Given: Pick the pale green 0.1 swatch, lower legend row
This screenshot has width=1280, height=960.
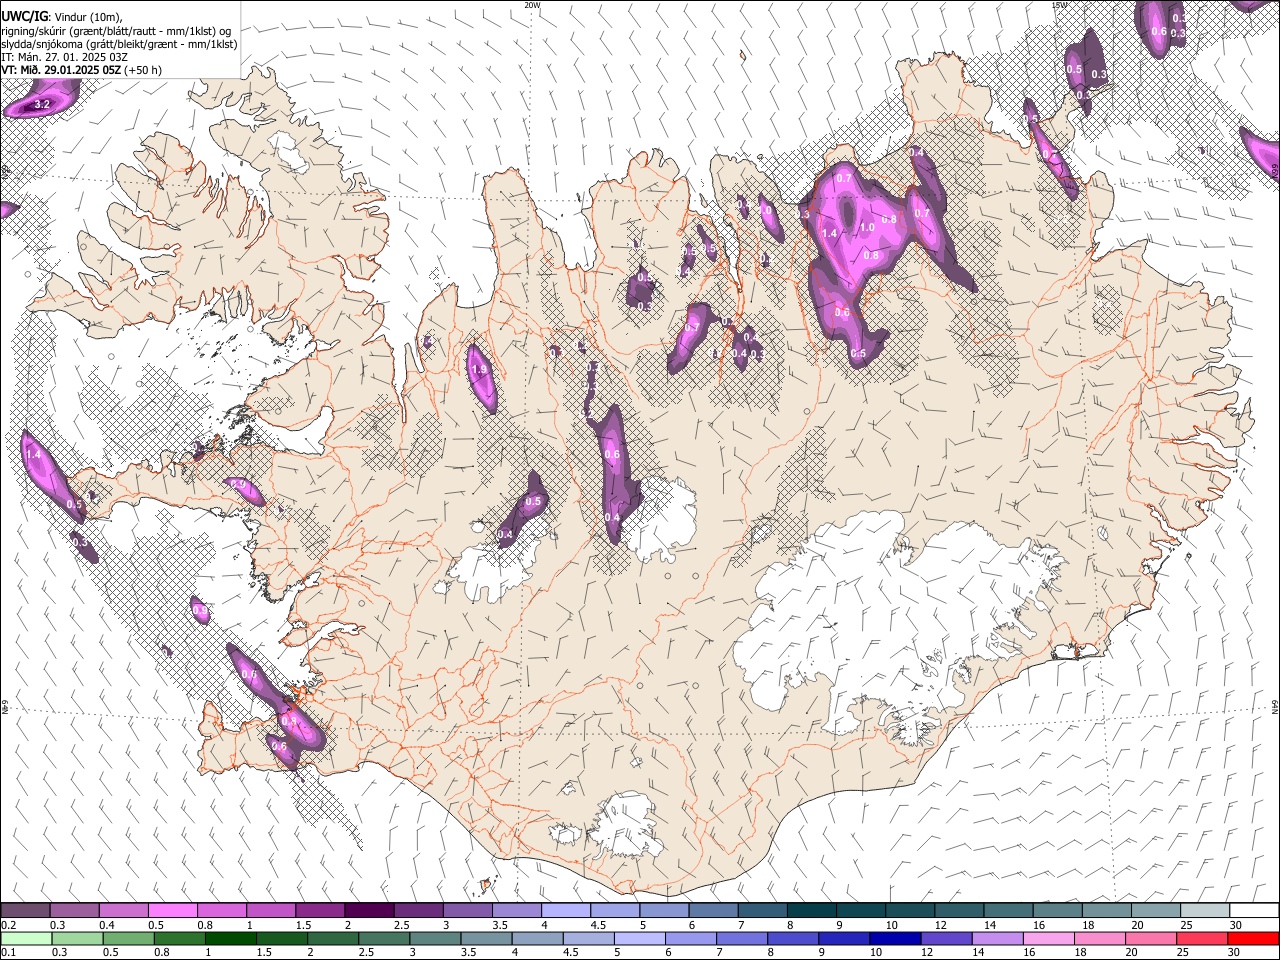Looking at the screenshot, I should pyautogui.click(x=25, y=939).
